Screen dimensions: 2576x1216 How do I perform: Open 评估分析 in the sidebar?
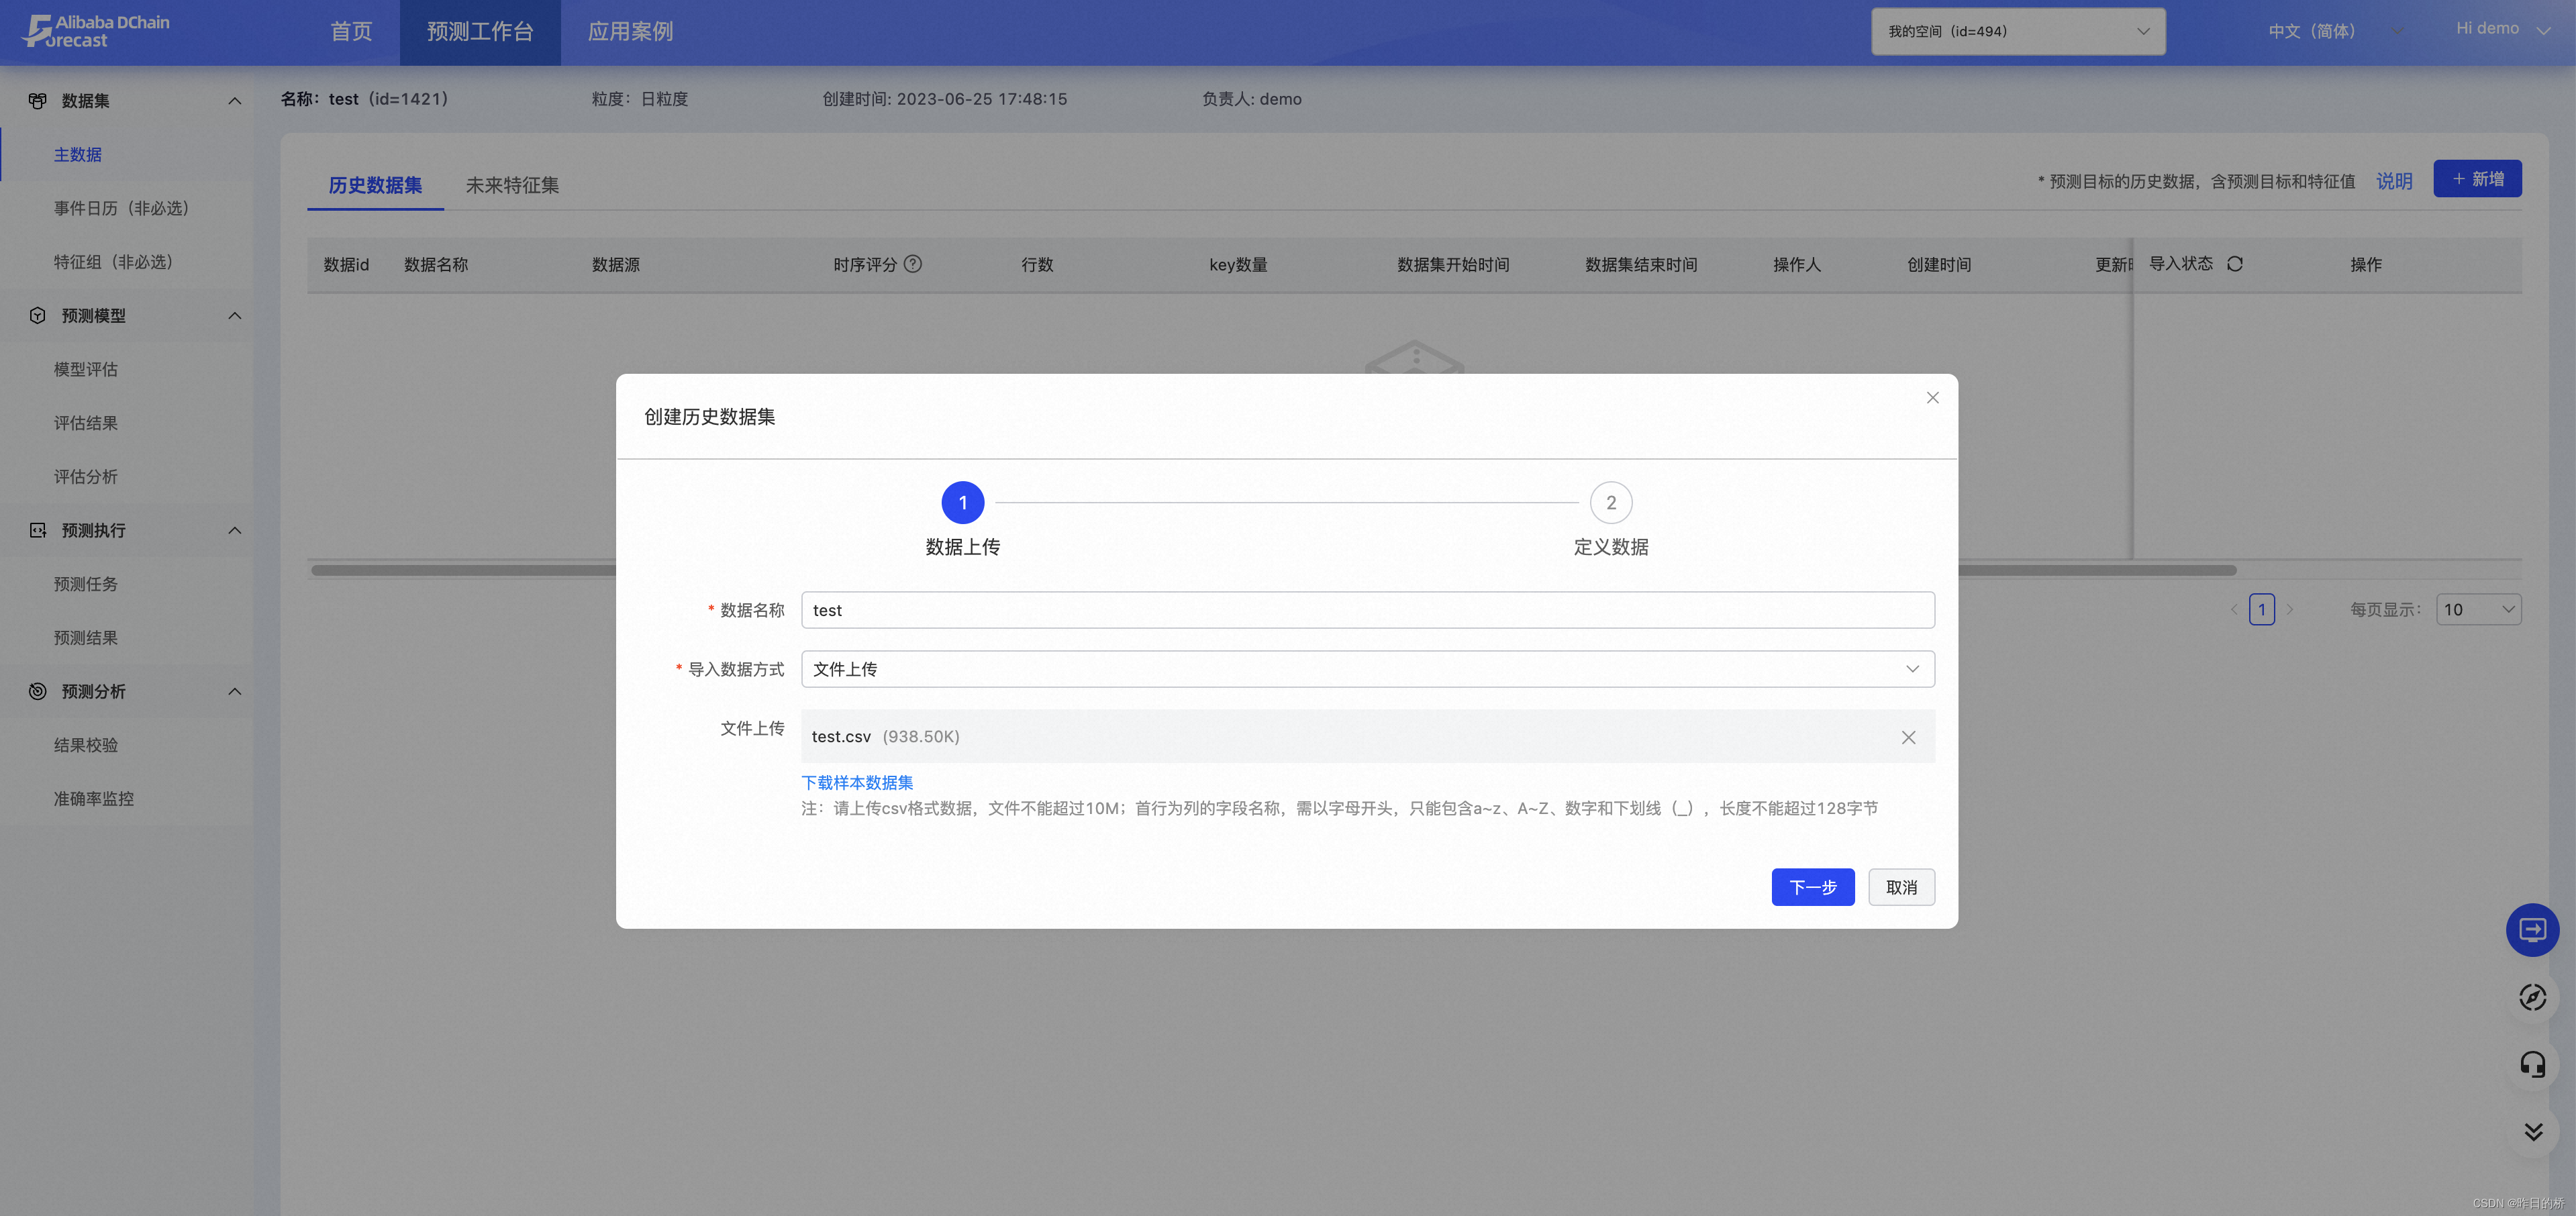[x=86, y=477]
